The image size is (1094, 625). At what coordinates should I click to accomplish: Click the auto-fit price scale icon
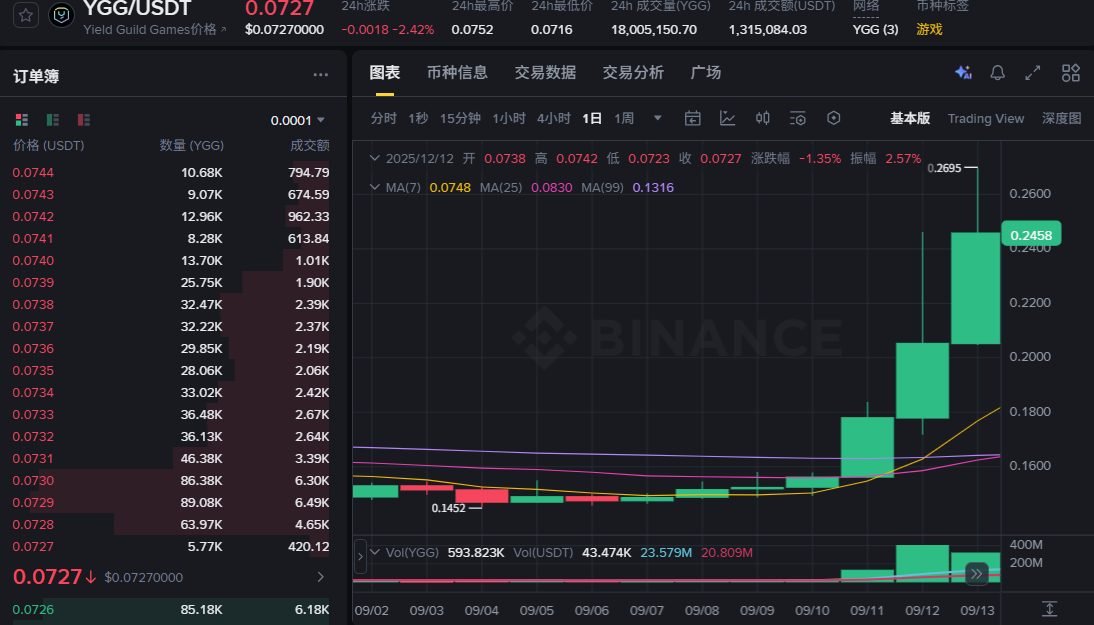coord(1049,608)
